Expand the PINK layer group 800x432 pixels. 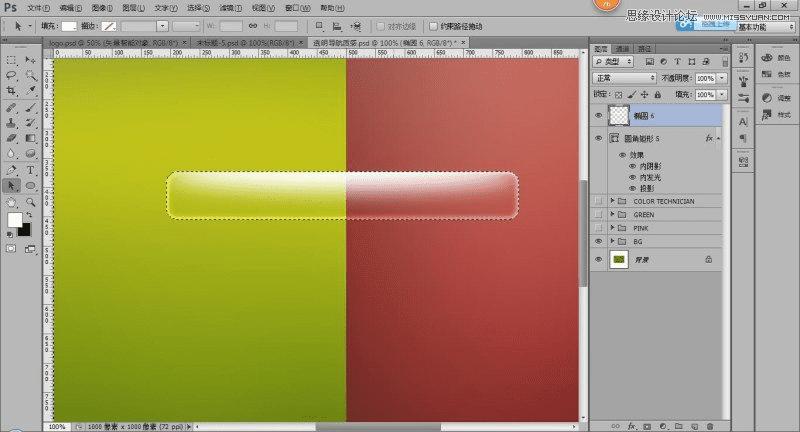[x=612, y=227]
